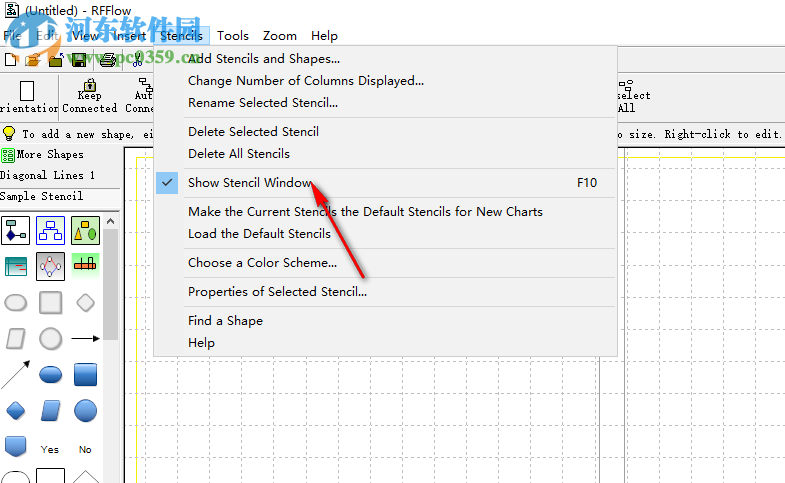Viewport: 785px width, 483px height.
Task: Select the flowchart connector stencil icon
Action: pos(16,231)
